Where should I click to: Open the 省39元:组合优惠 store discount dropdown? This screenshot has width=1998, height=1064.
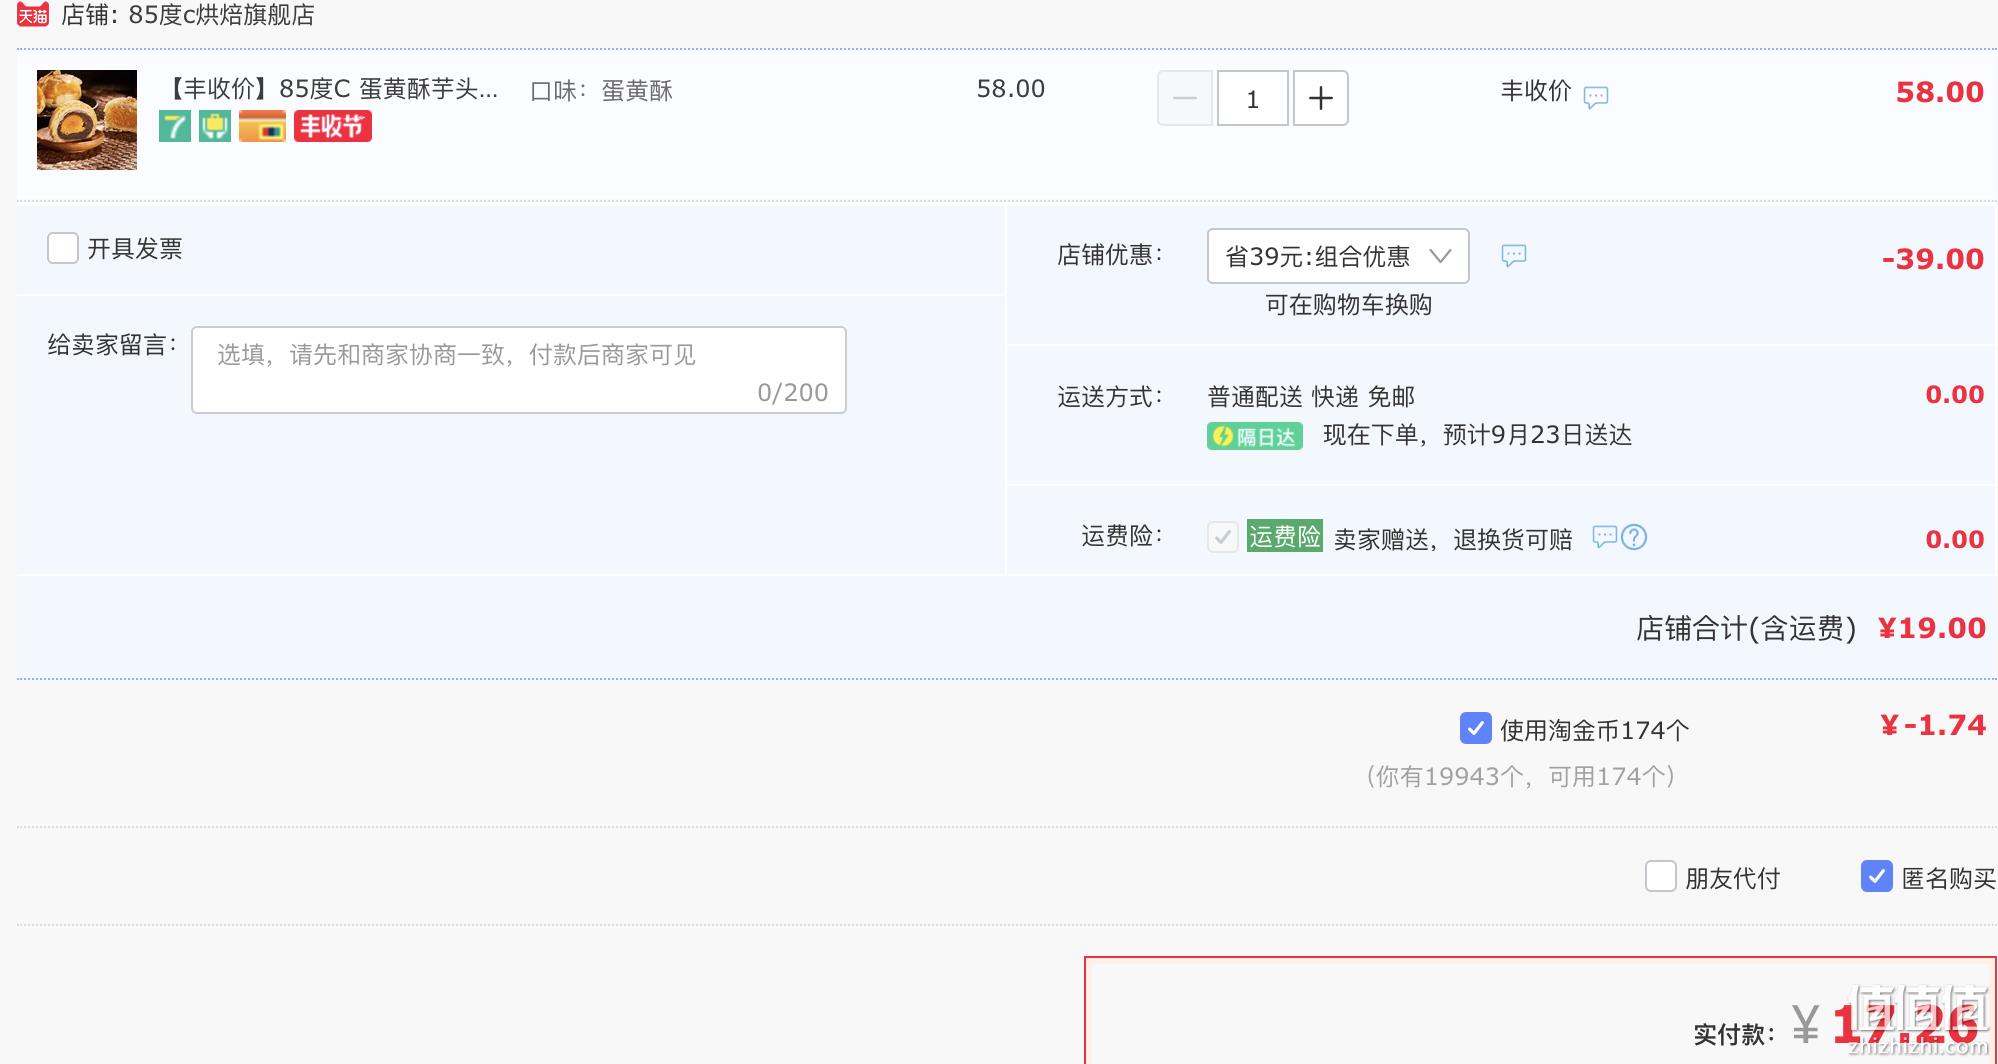coord(1338,256)
